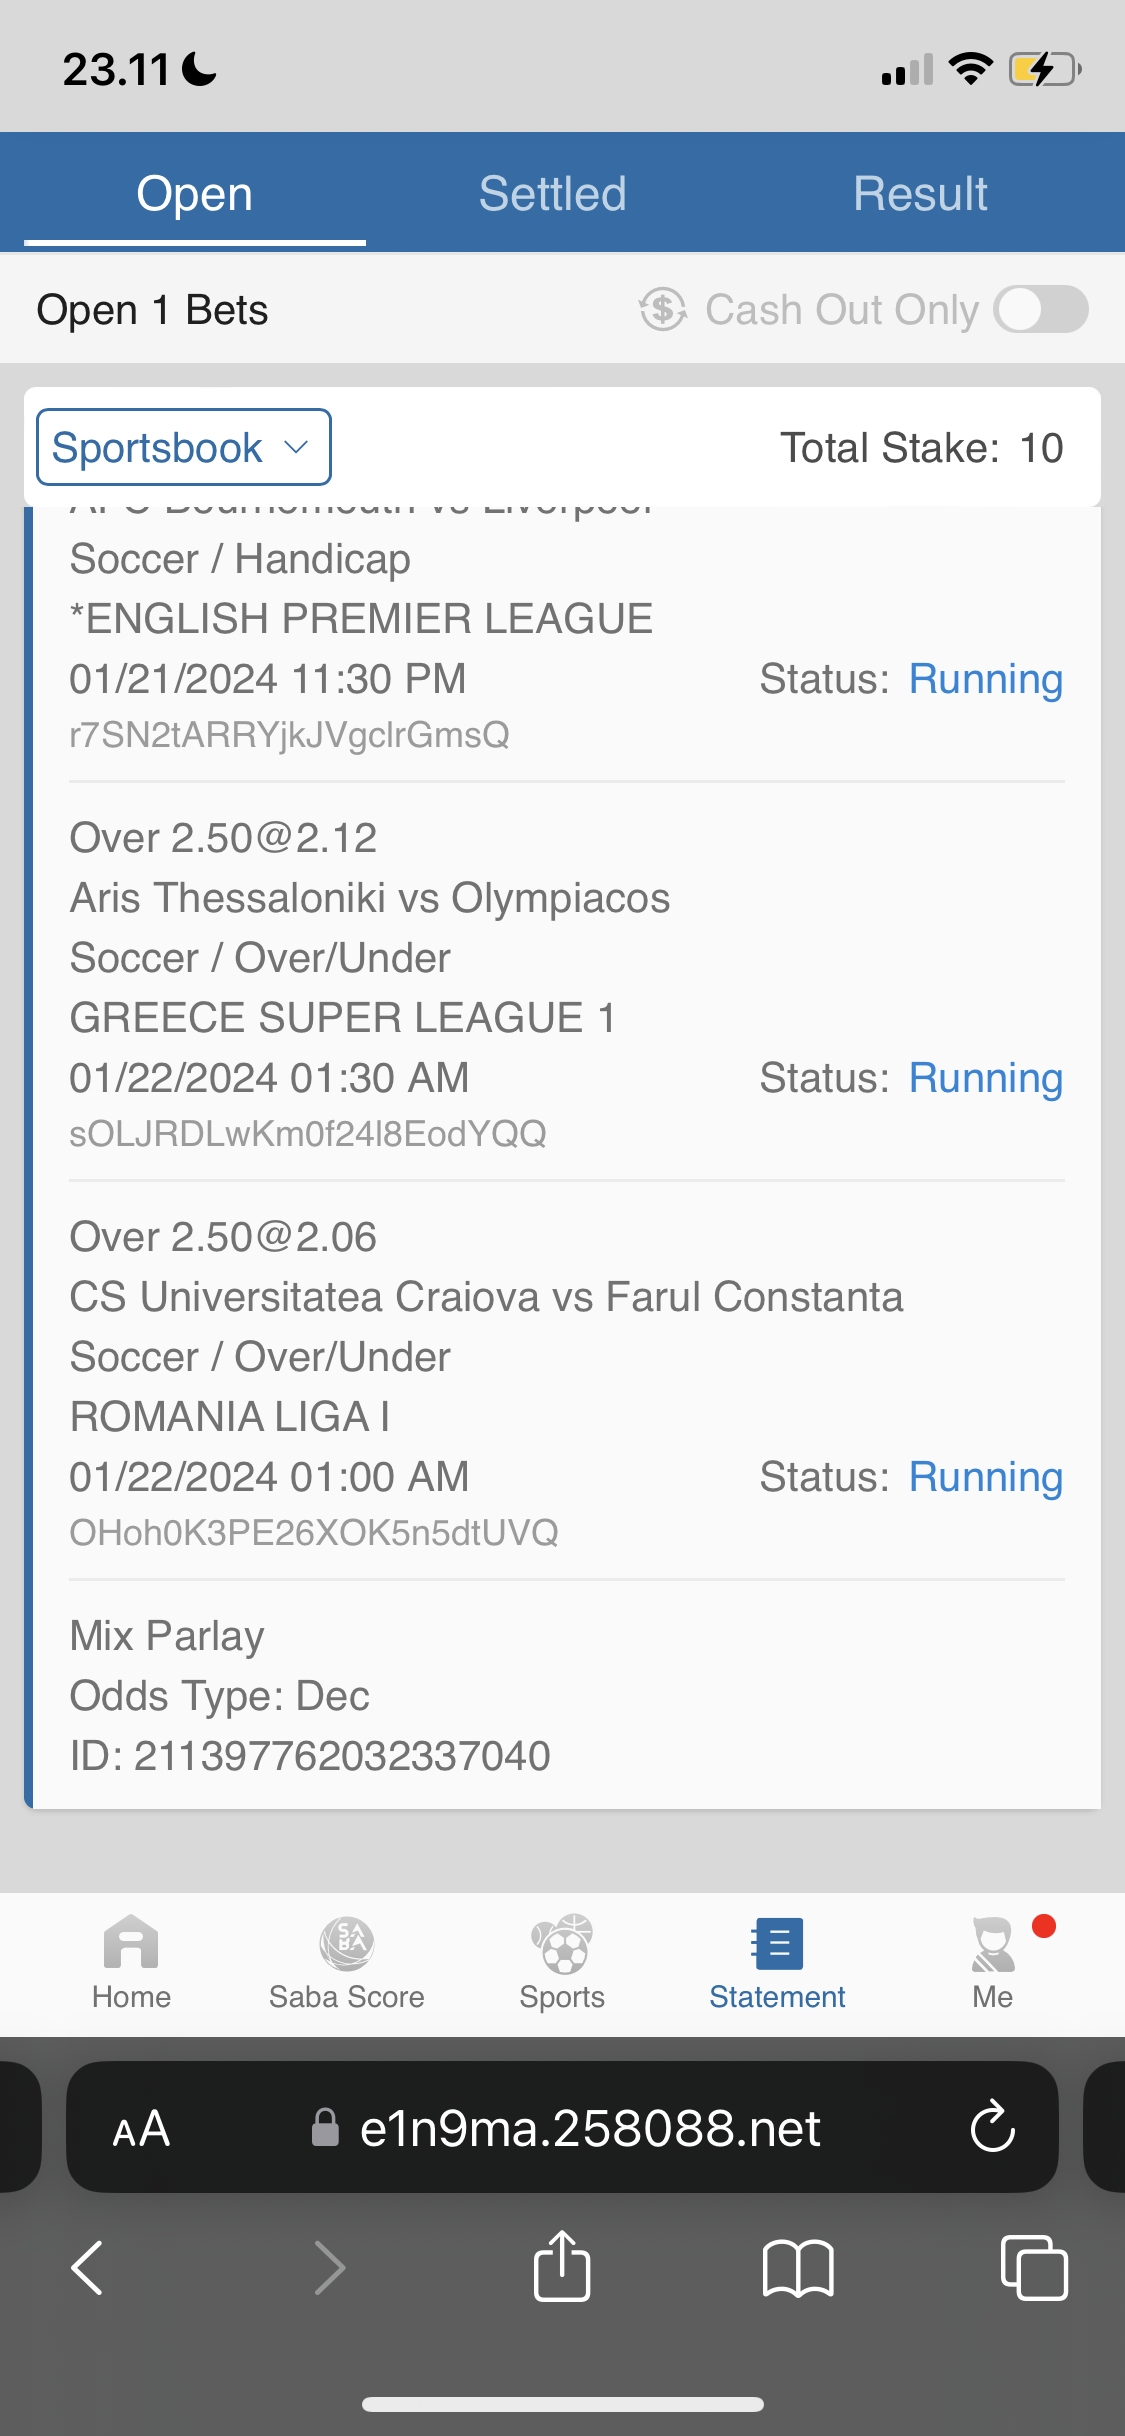This screenshot has height=2436, width=1125.
Task: Switch to the Result tab
Action: click(x=920, y=194)
